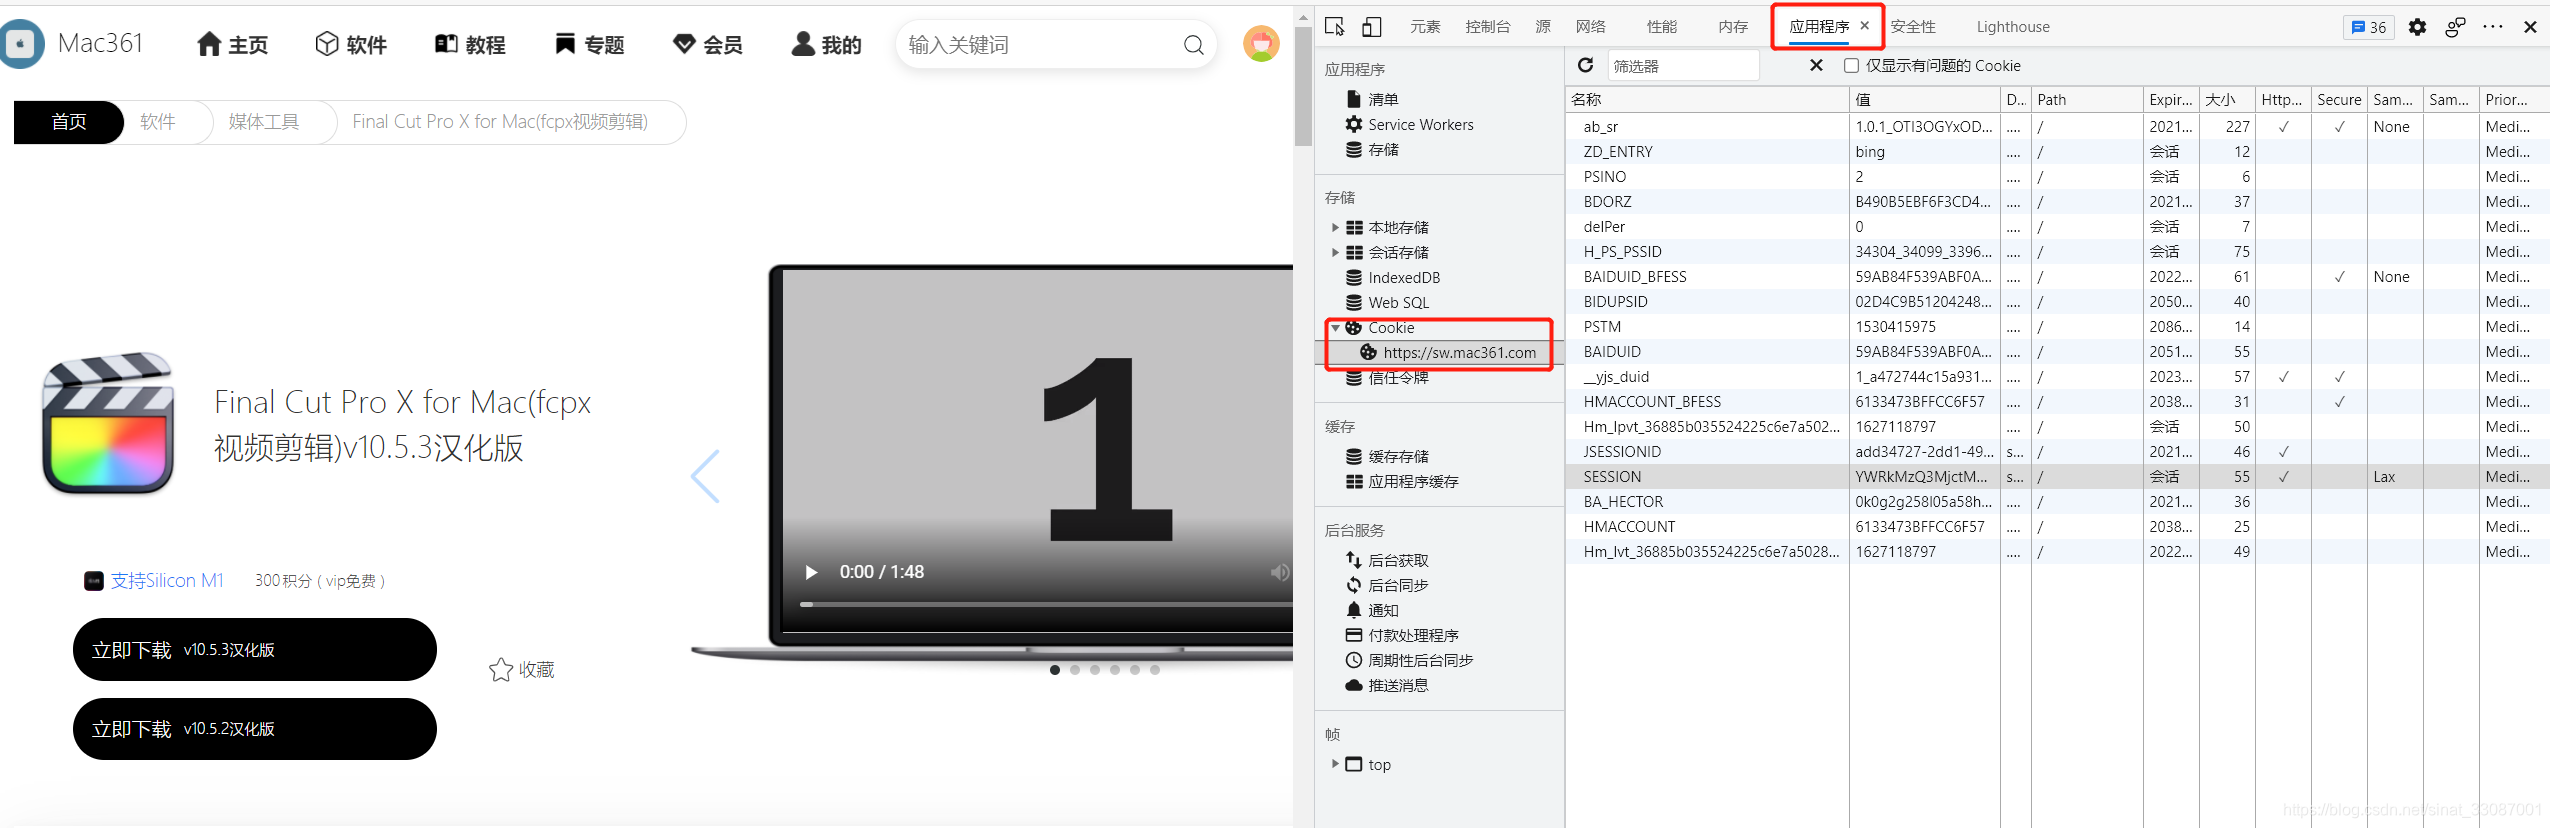Click 立即下载 v10.5.3汉化版 button

coord(254,649)
